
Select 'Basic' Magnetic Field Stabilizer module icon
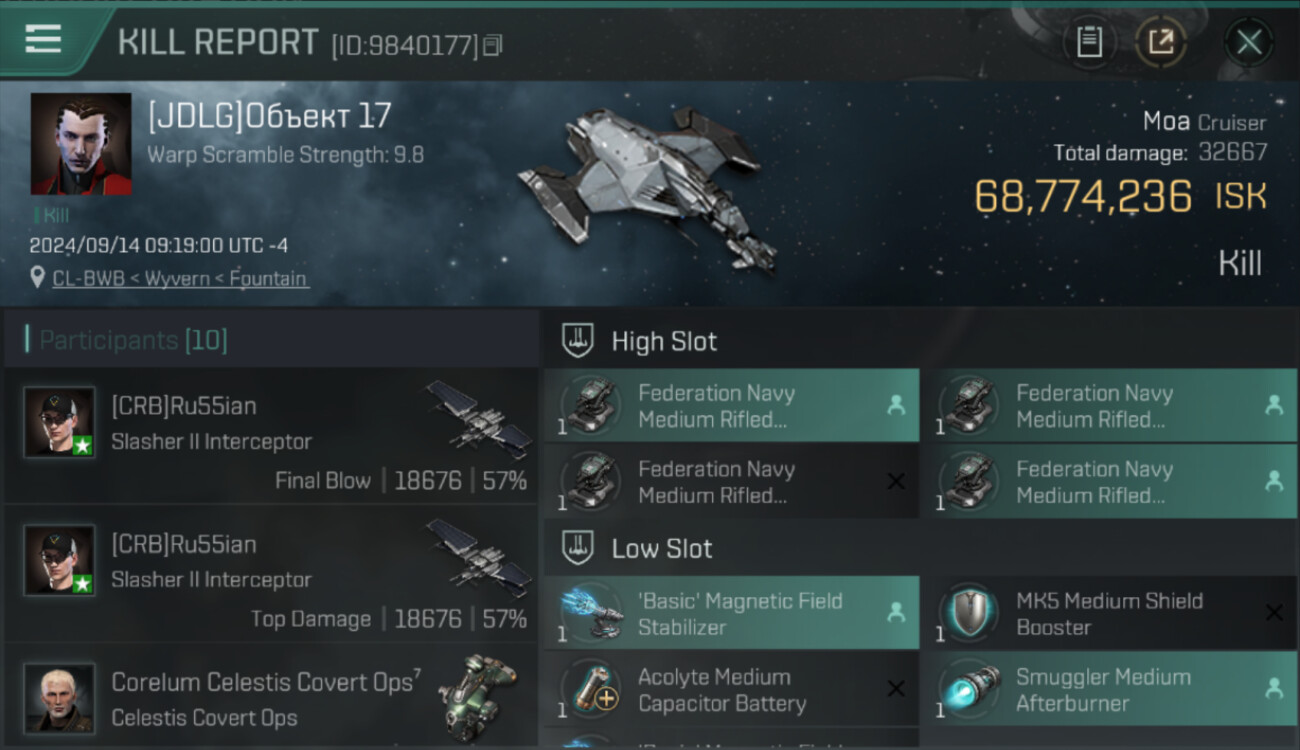point(592,613)
